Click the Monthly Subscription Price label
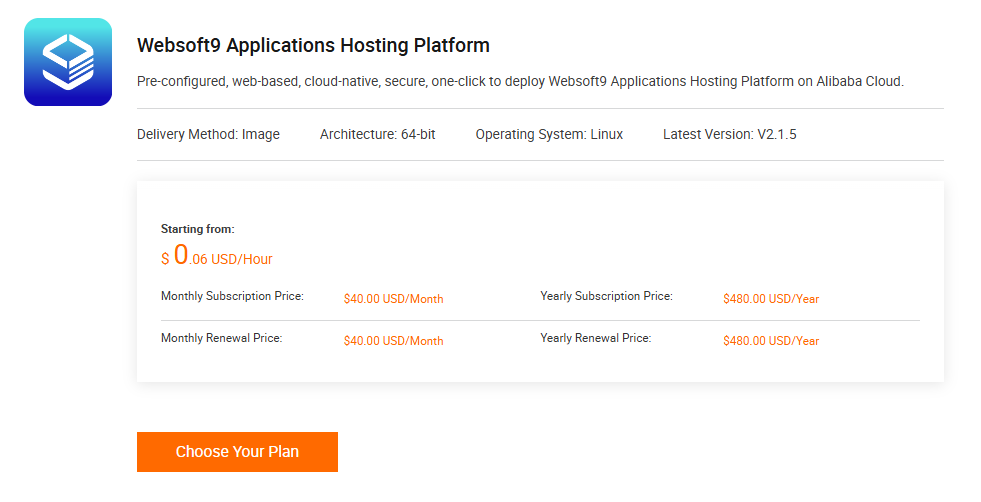981x502 pixels. coord(232,297)
